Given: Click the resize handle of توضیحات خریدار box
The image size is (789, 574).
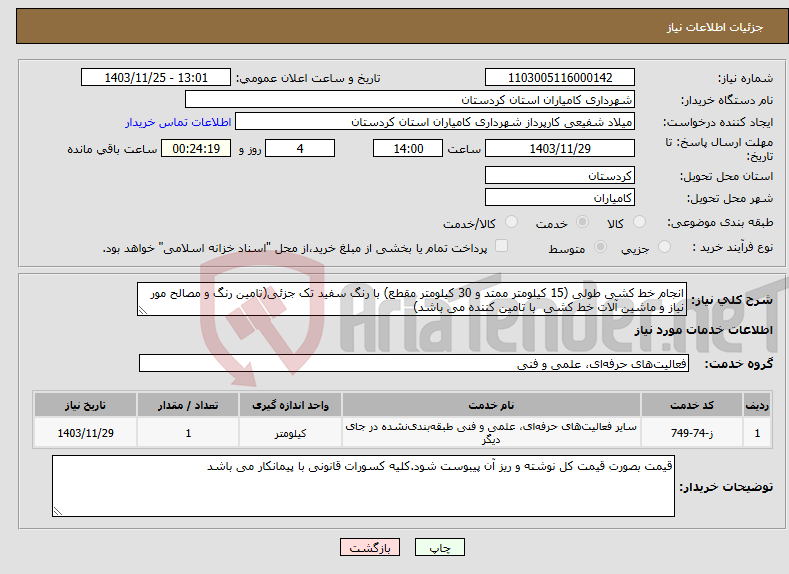Looking at the screenshot, I should (58, 511).
